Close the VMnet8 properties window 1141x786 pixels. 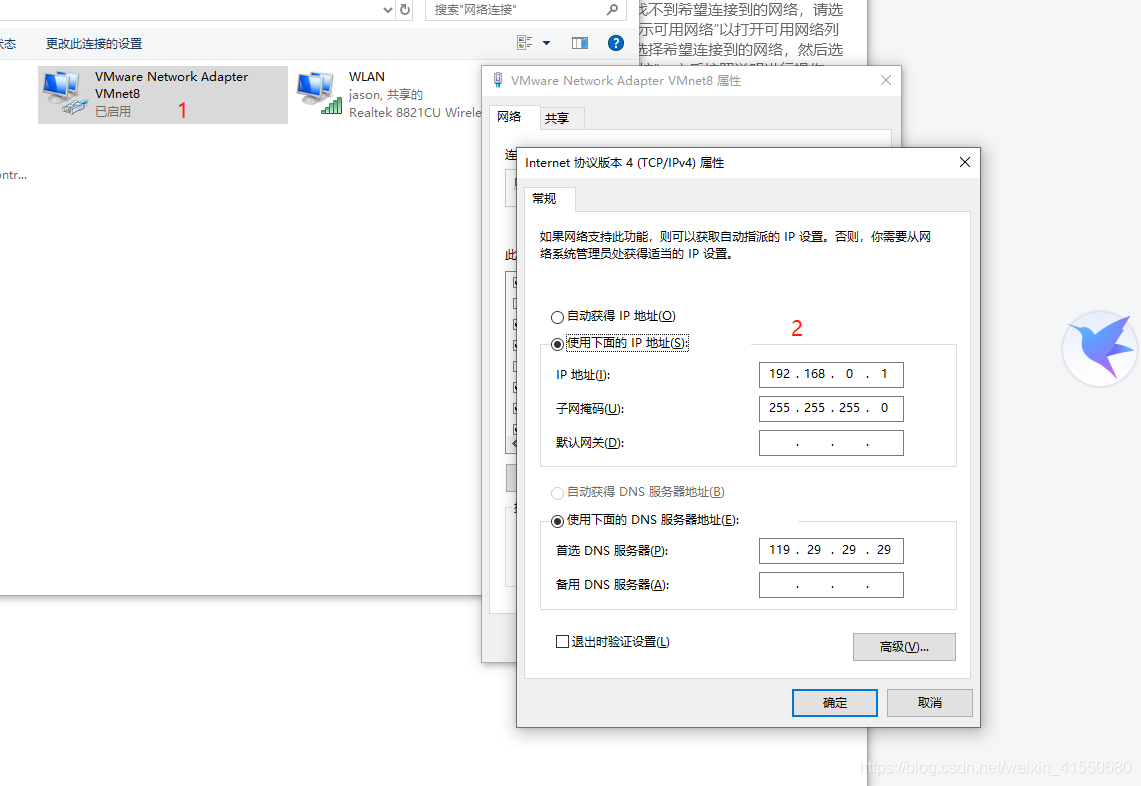tap(886, 80)
